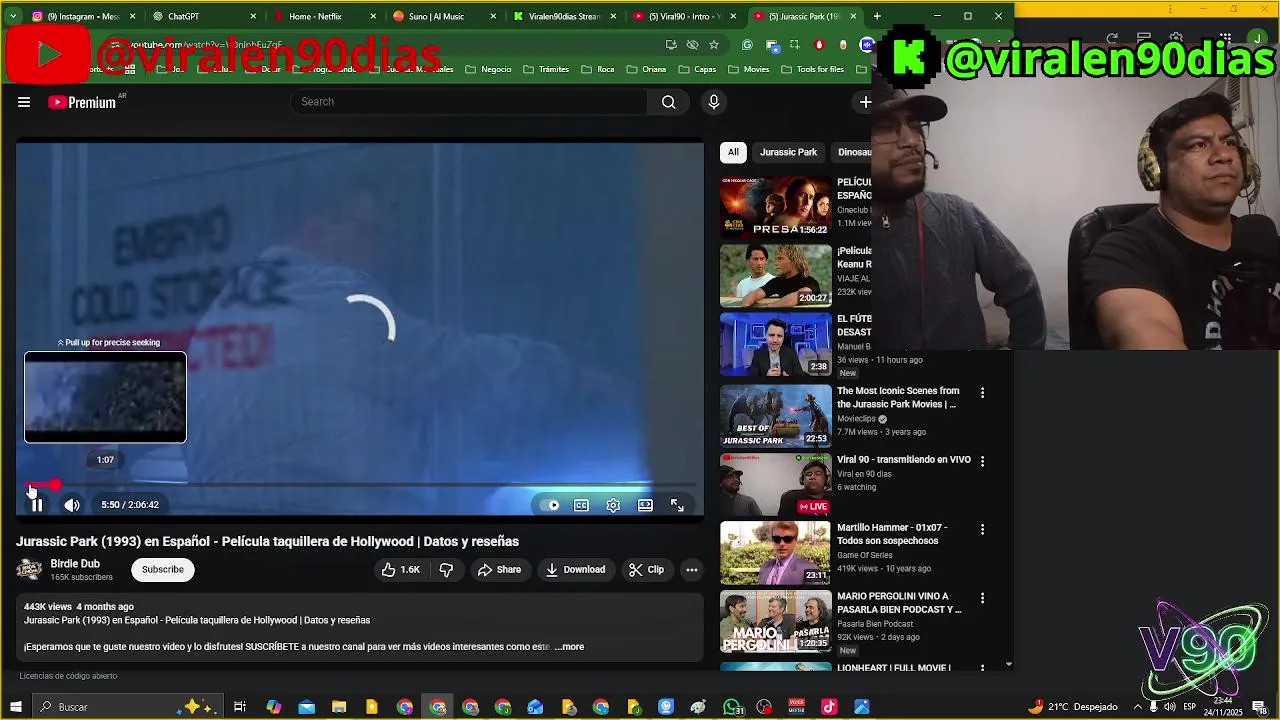
Task: Open the PRESA movie thumbnail
Action: click(776, 207)
